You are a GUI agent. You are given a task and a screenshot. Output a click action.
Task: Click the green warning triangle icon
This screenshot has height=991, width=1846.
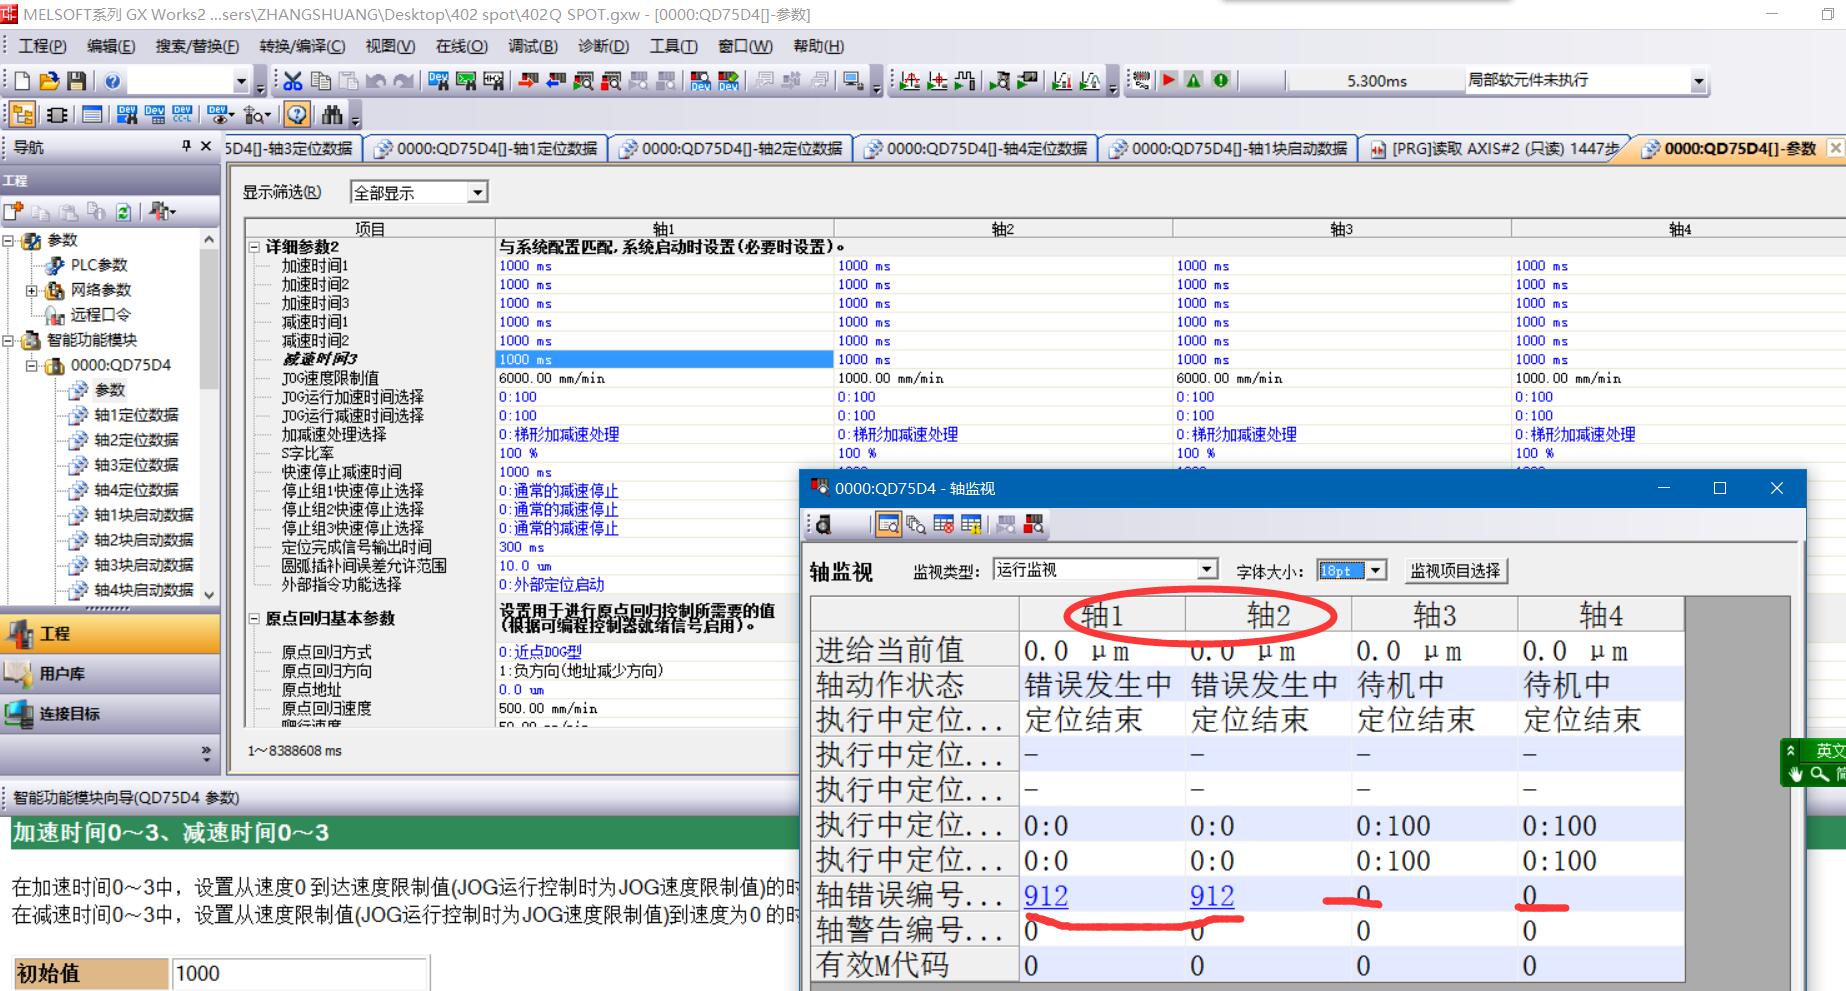tap(1194, 80)
